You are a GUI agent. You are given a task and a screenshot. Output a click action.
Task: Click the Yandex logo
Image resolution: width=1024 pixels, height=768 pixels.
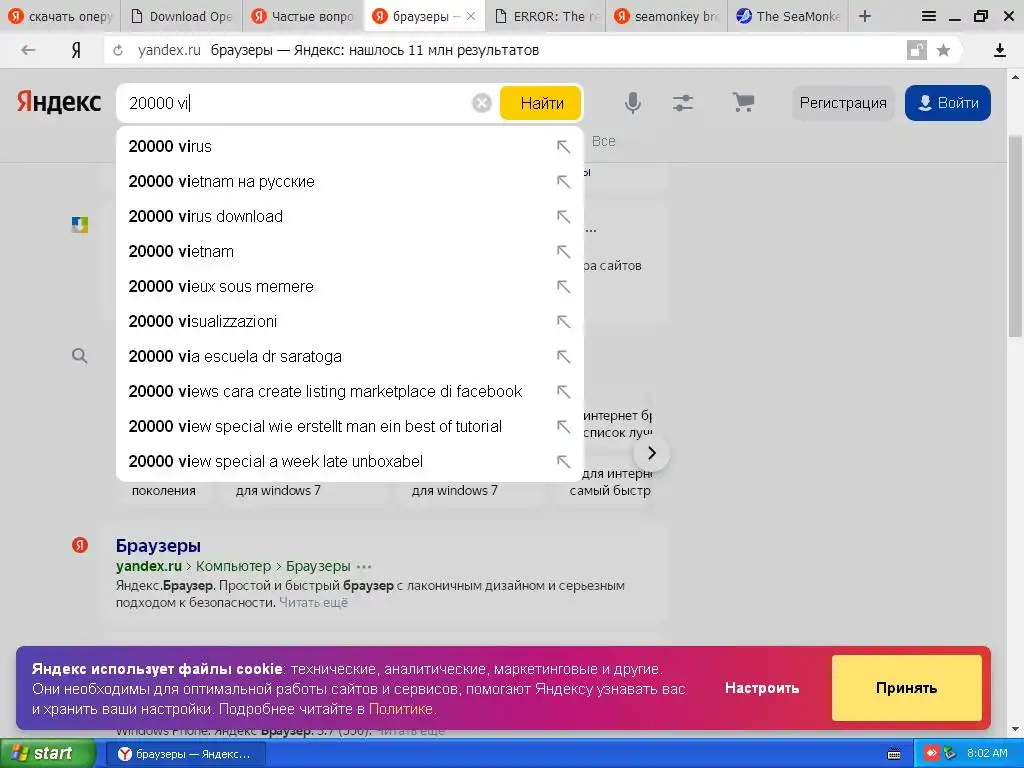59,103
